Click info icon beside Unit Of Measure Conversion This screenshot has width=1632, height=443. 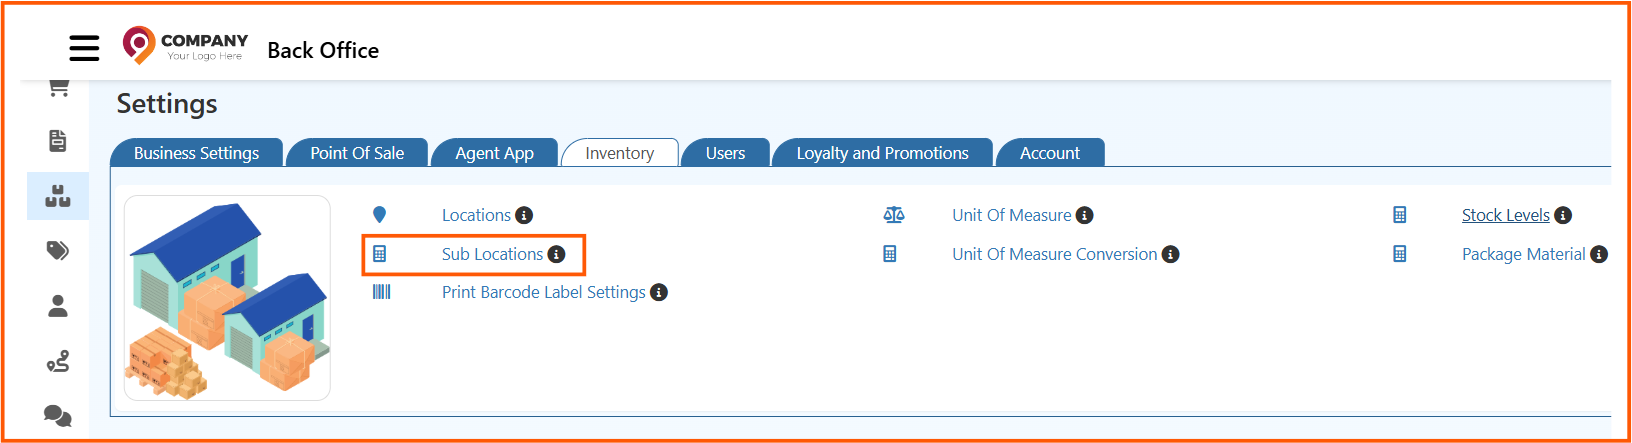point(1171,254)
